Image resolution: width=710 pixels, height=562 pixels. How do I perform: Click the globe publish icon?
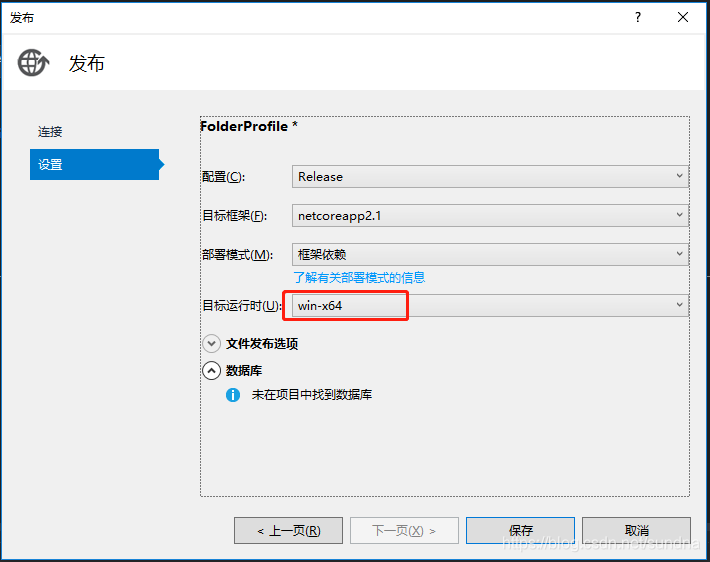pyautogui.click(x=33, y=63)
